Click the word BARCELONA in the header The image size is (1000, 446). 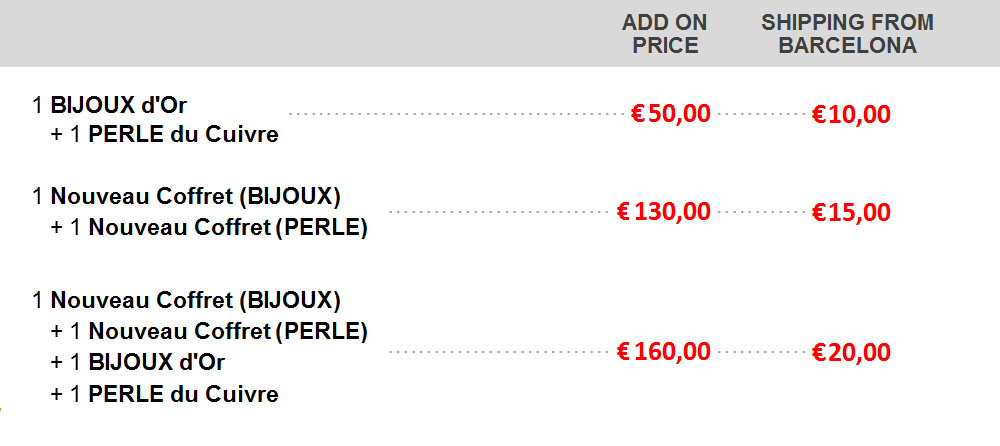848,45
